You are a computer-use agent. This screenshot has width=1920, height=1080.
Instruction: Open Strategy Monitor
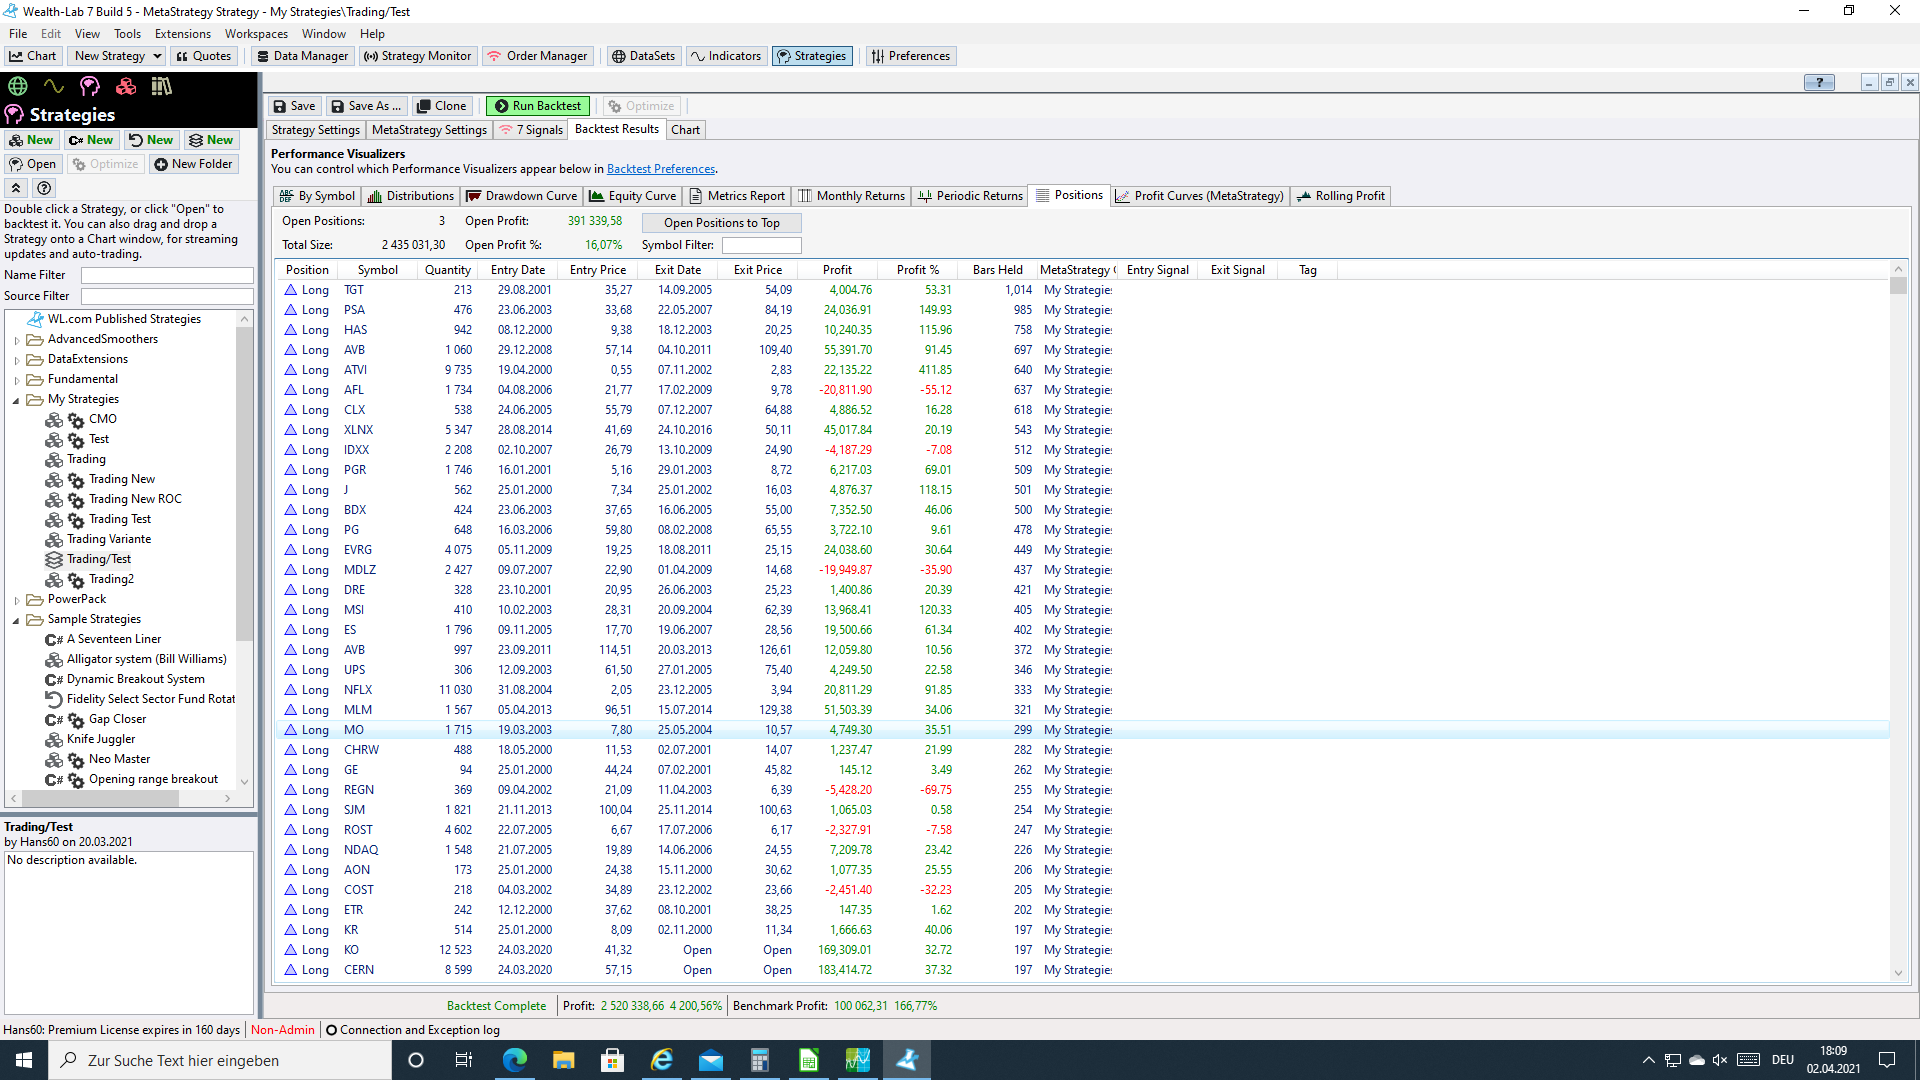(x=417, y=56)
